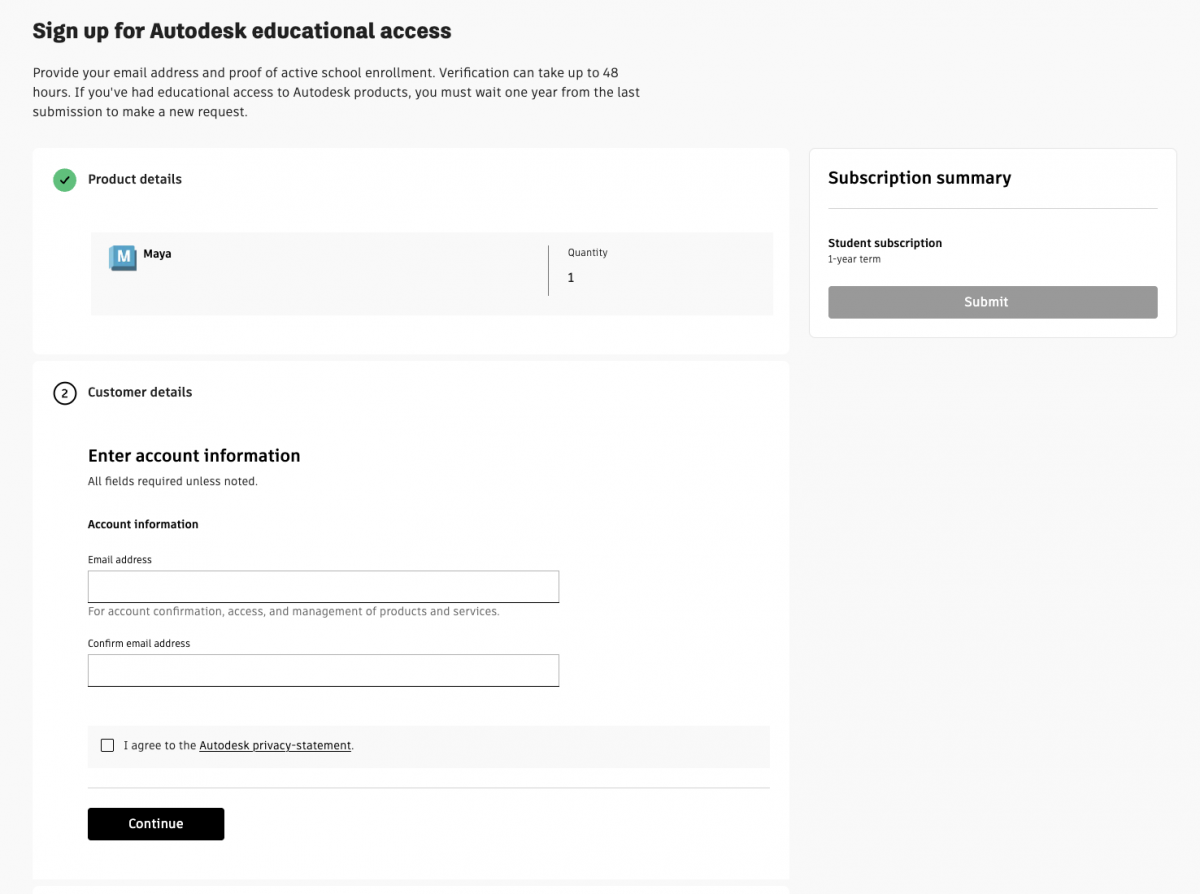Viewport: 1200px width, 894px height.
Task: Click the Sign up for Autodesk educational access title
Action: pos(242,31)
